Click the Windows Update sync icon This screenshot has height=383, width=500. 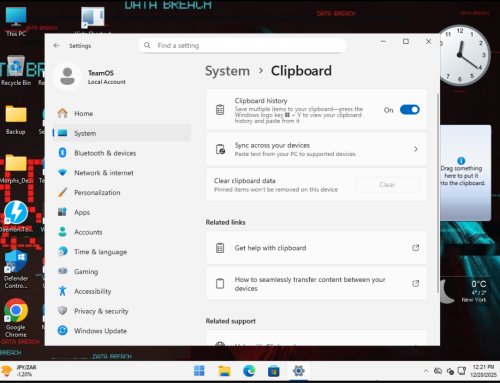point(62,330)
